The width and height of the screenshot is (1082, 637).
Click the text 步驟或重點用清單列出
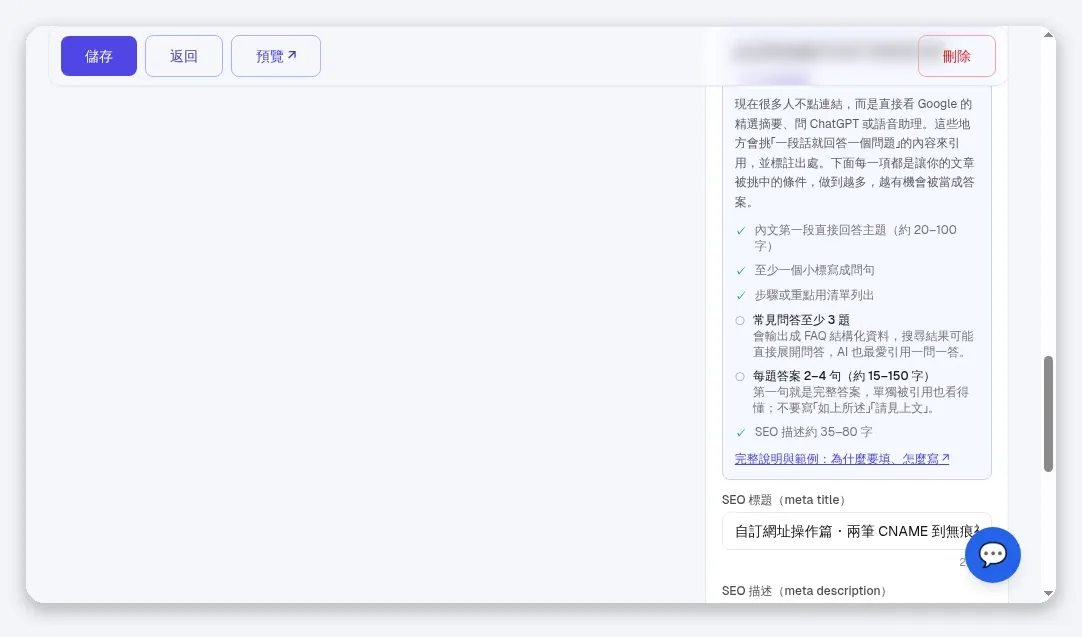click(x=814, y=295)
